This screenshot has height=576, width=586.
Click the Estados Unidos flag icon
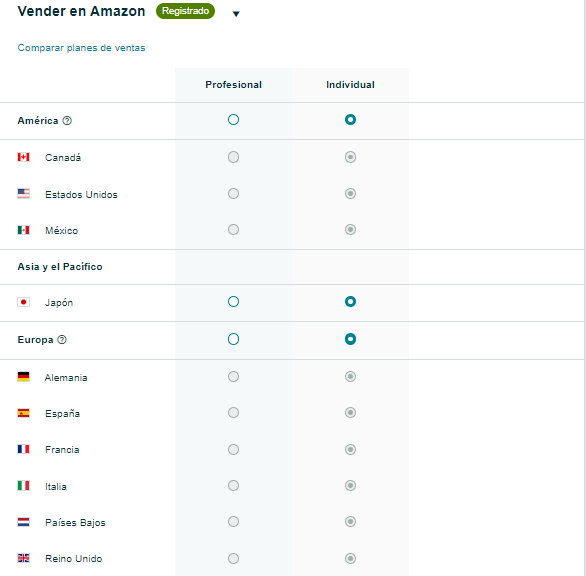24,194
